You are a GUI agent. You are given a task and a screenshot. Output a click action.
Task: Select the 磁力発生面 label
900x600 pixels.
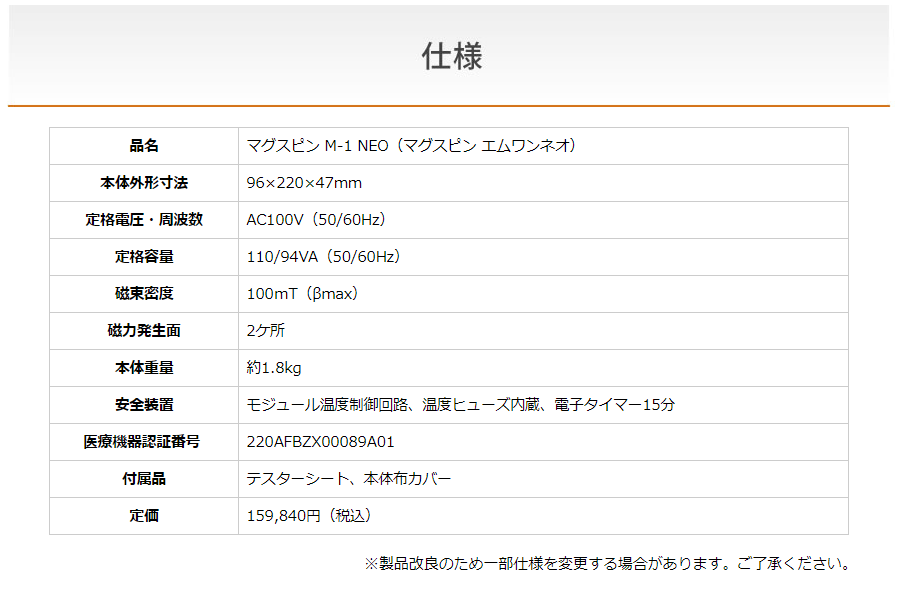(x=144, y=331)
